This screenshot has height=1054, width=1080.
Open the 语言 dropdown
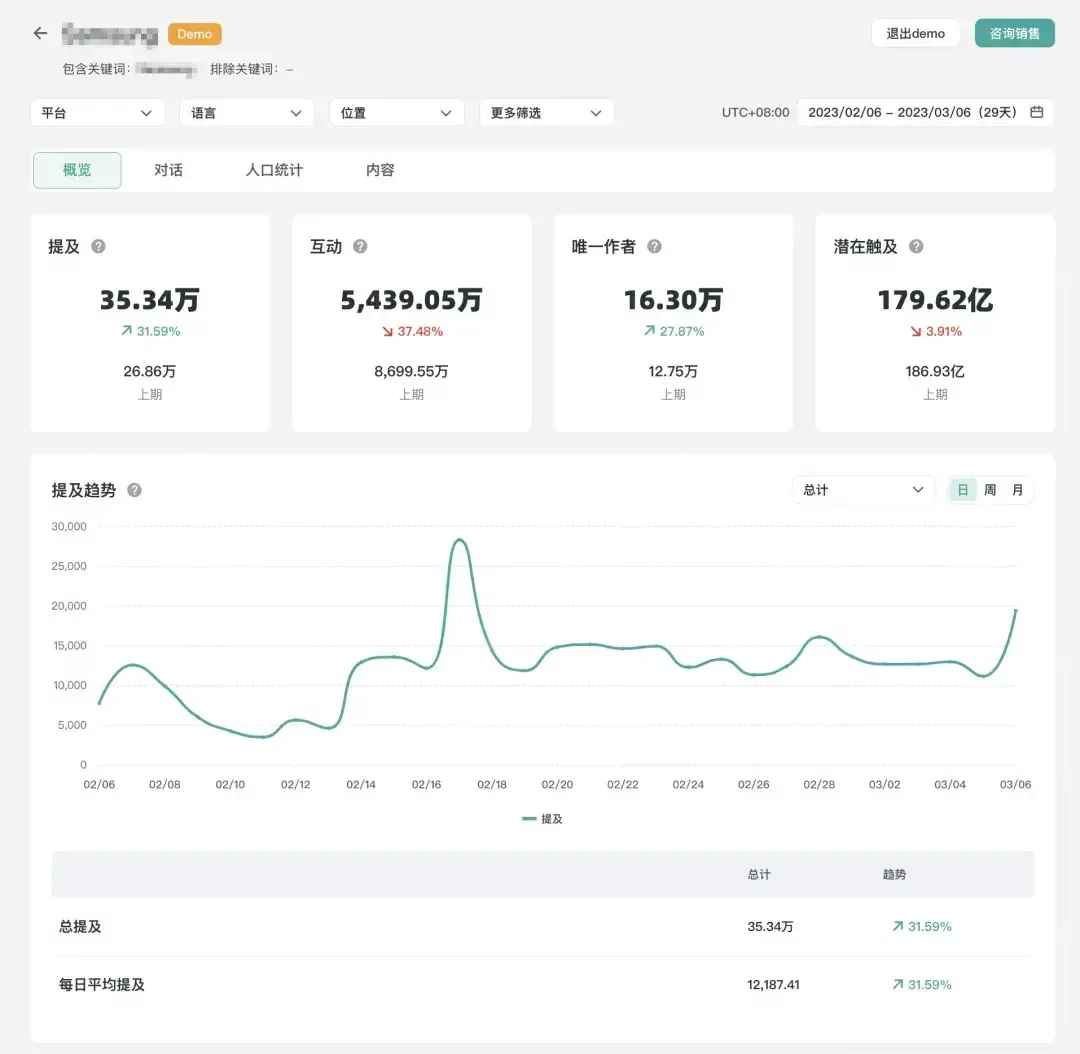[x=247, y=113]
